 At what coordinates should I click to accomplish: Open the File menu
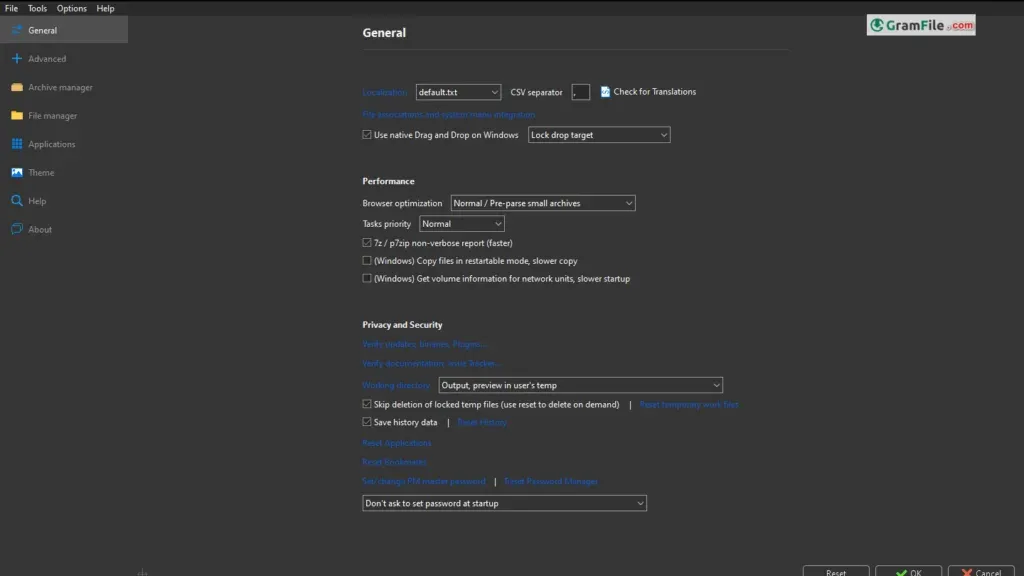coord(11,8)
